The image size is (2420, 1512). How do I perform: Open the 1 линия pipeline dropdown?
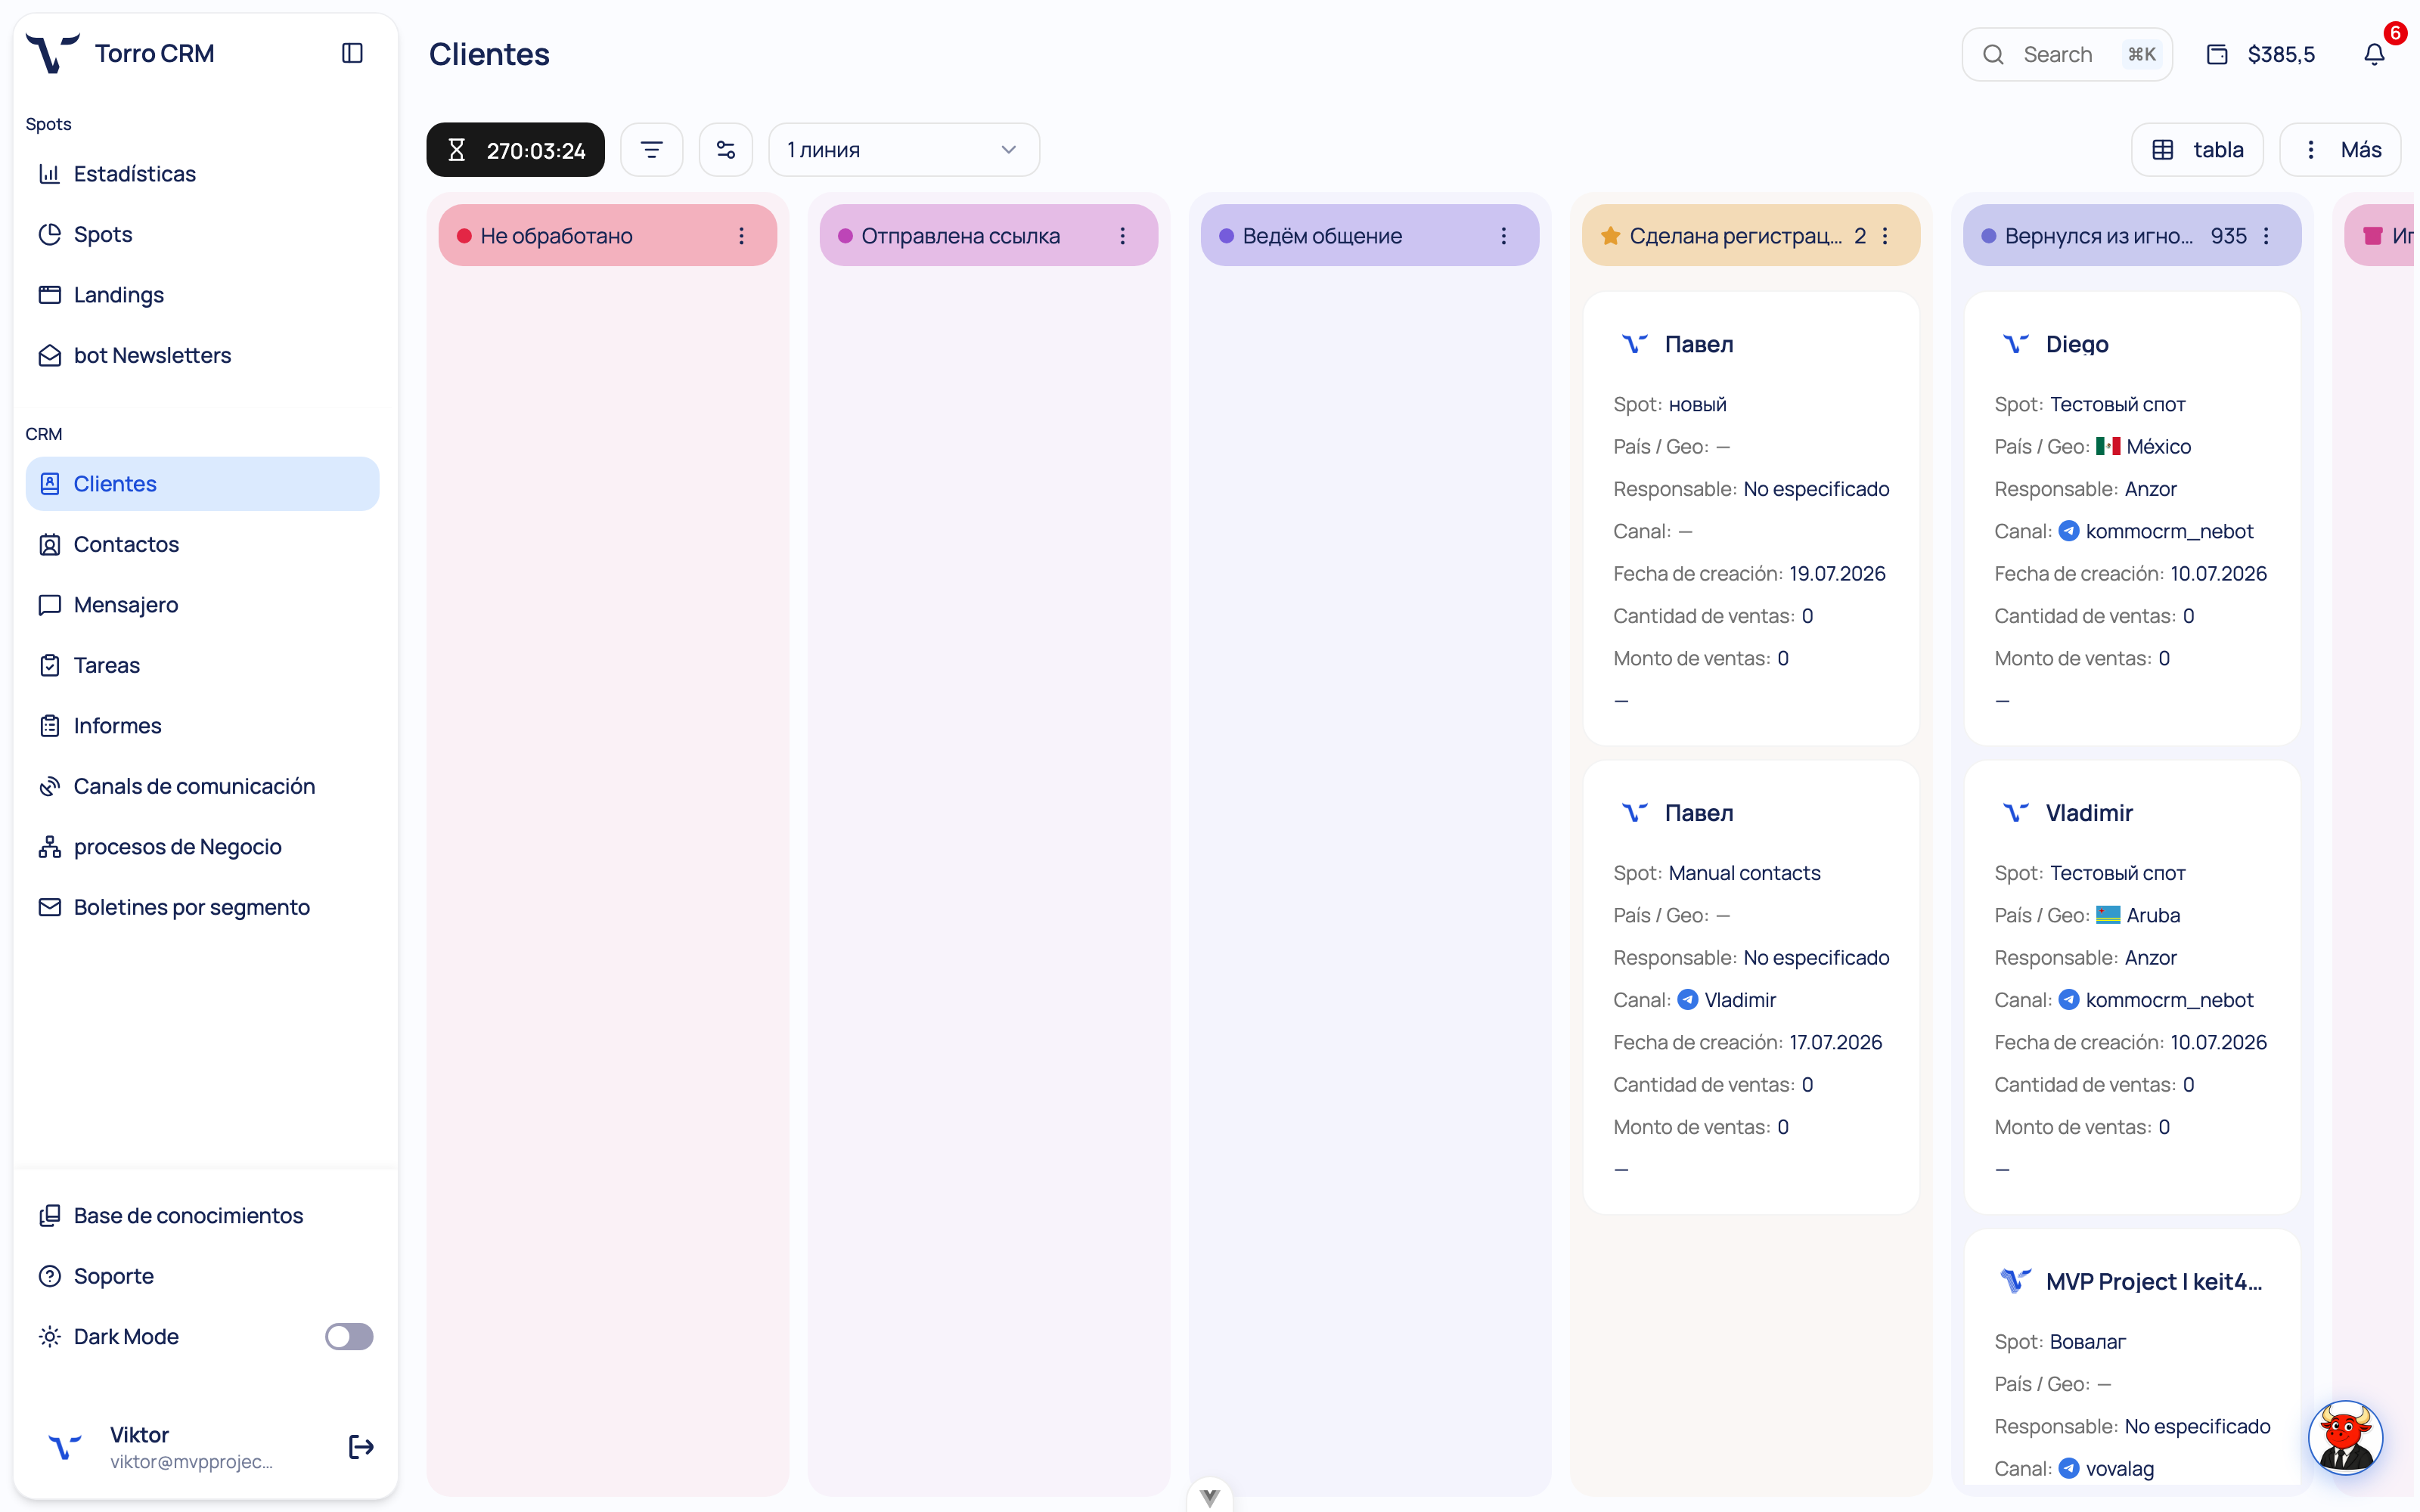tap(904, 150)
